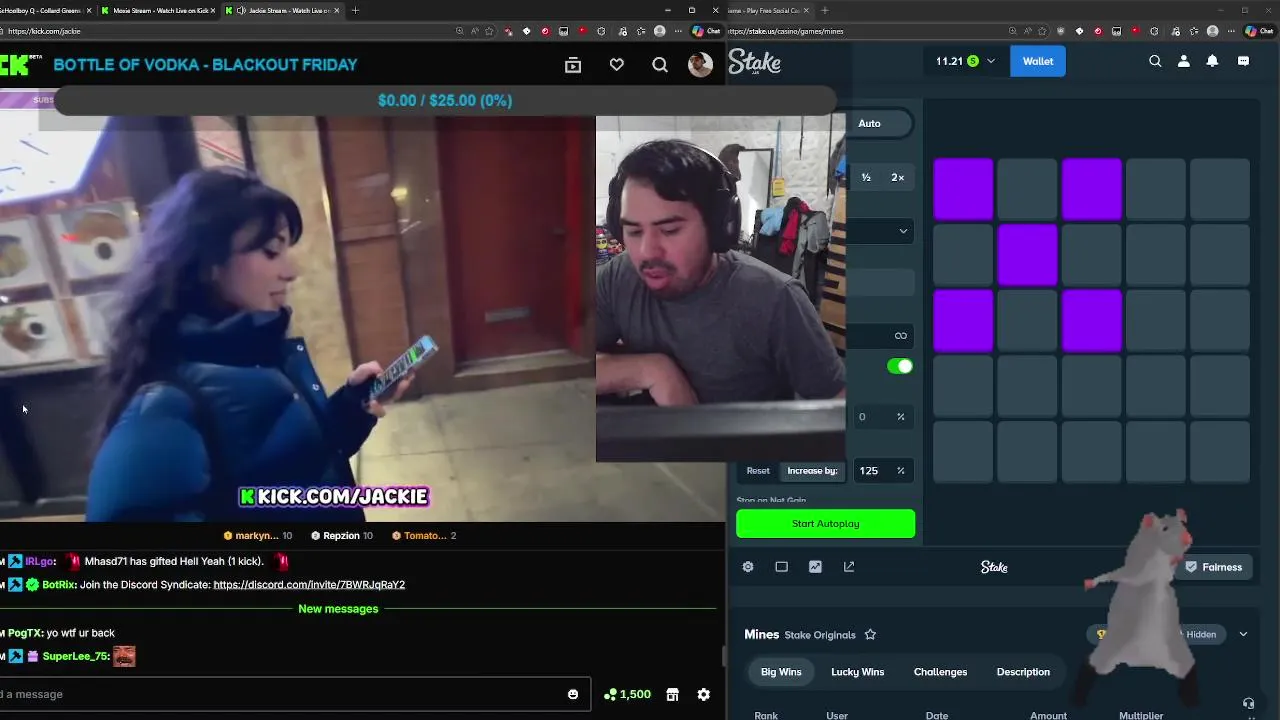Open the mines count dropdown chevron
The height and width of the screenshot is (720, 1280).
pyautogui.click(x=903, y=231)
